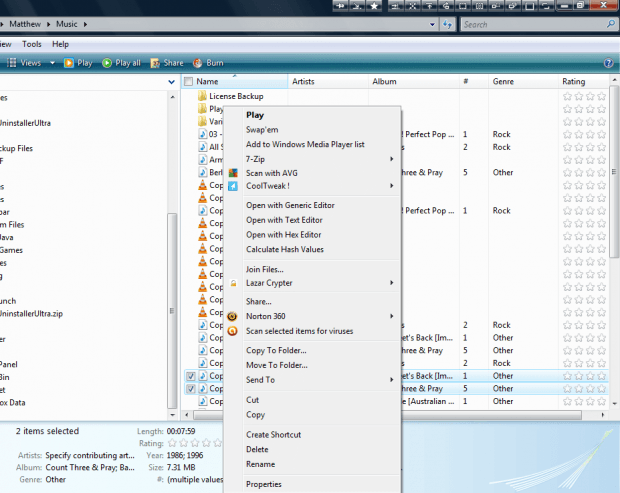
Task: Sort by the Rating column header
Action: click(583, 81)
